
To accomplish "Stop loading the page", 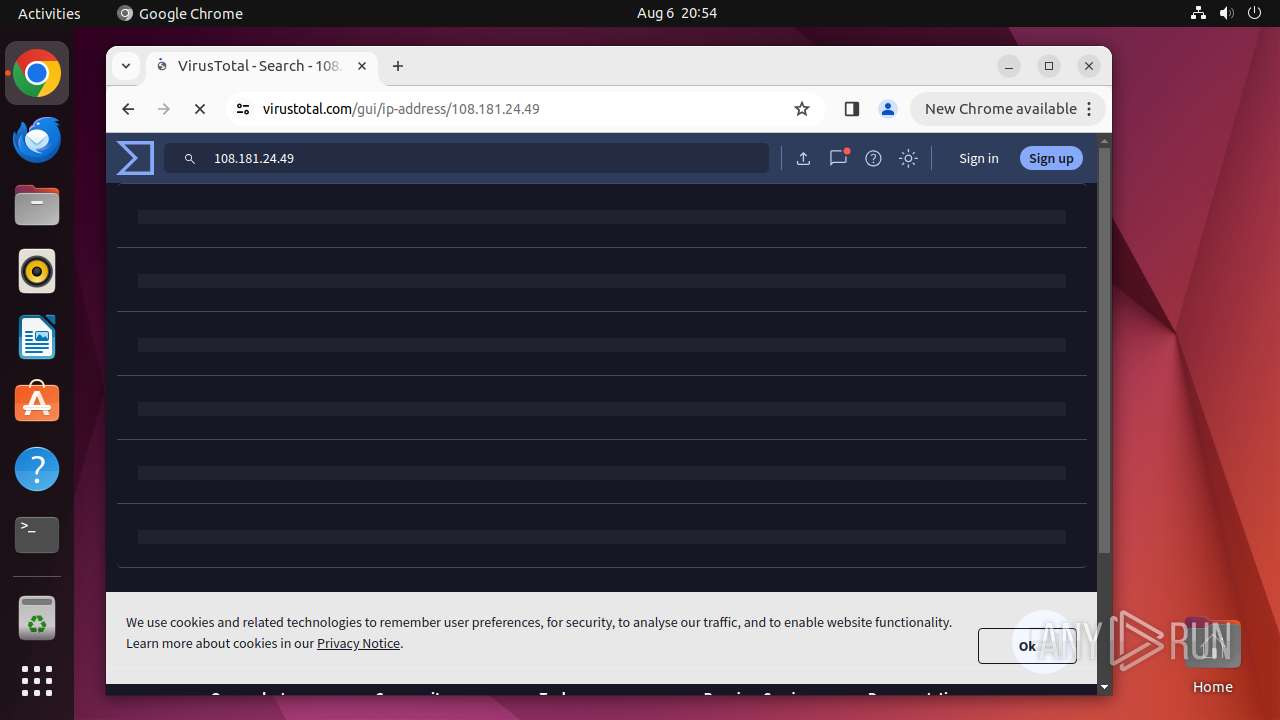I will click(200, 109).
